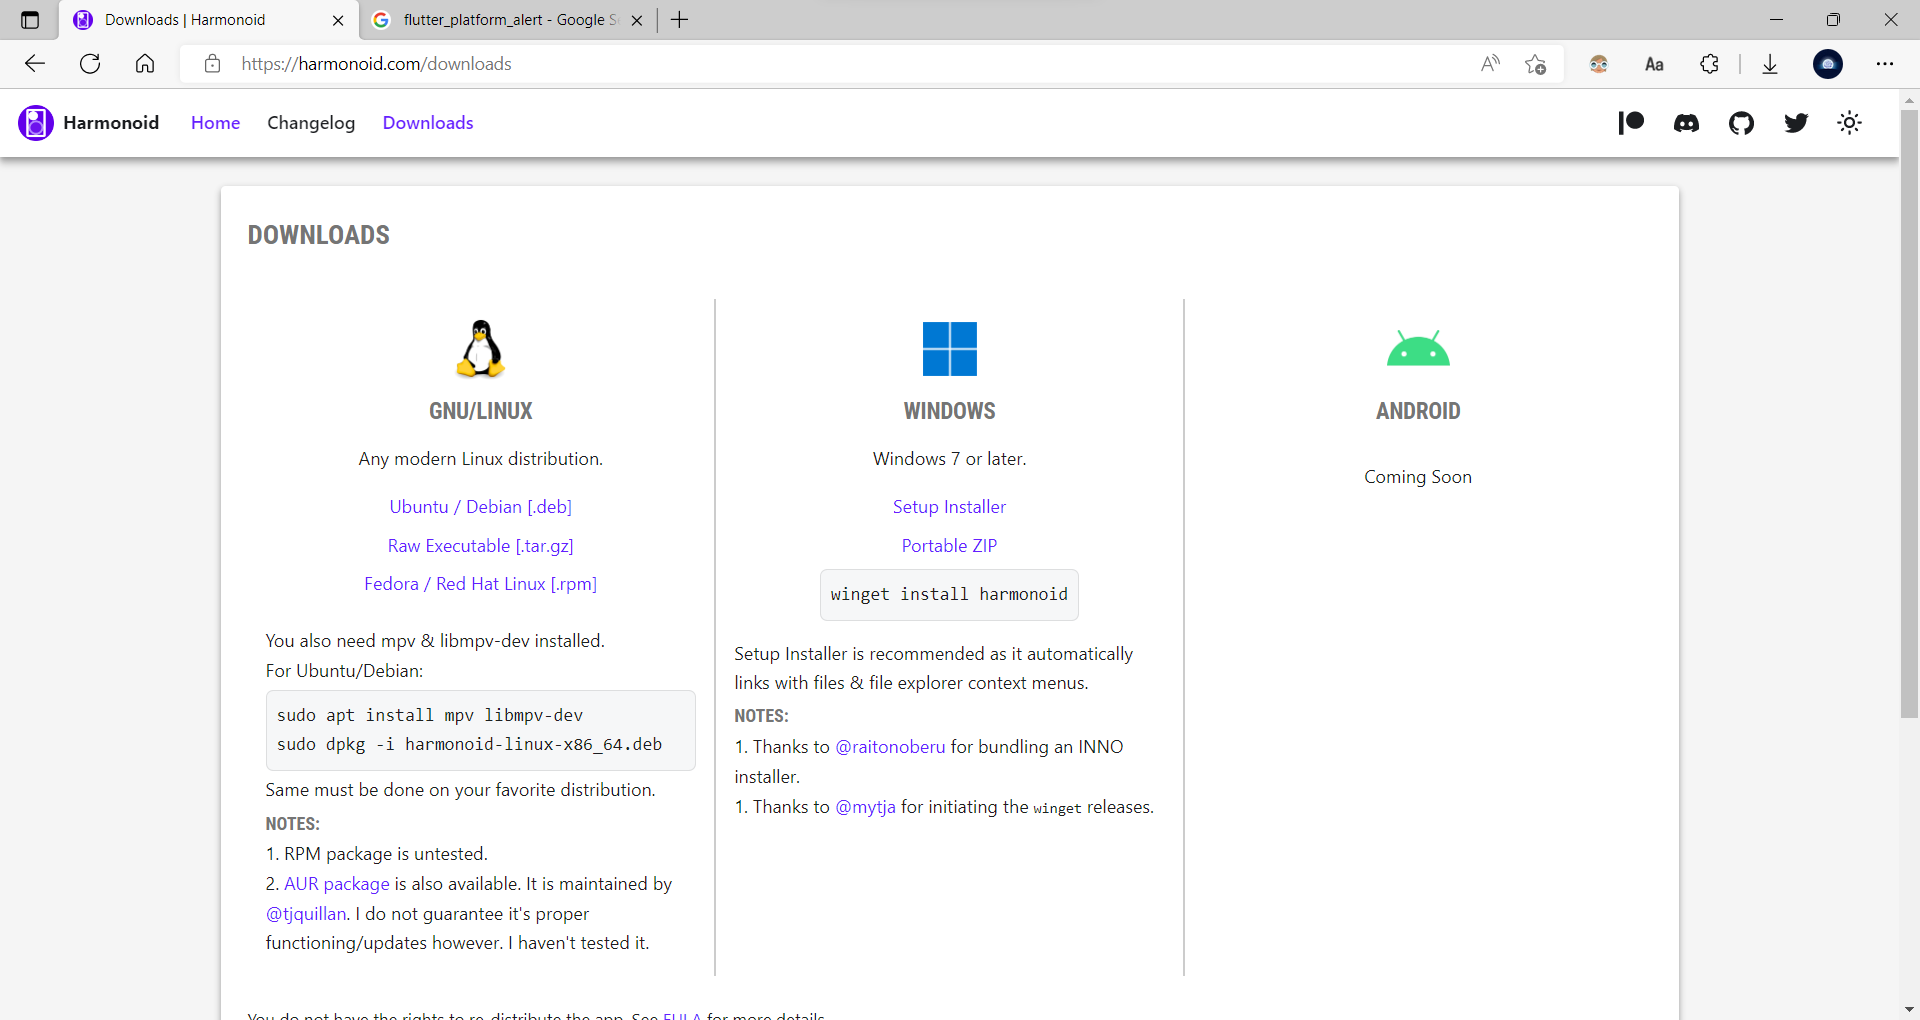Add this page to favorites
This screenshot has height=1020, width=1920.
pos(1536,64)
